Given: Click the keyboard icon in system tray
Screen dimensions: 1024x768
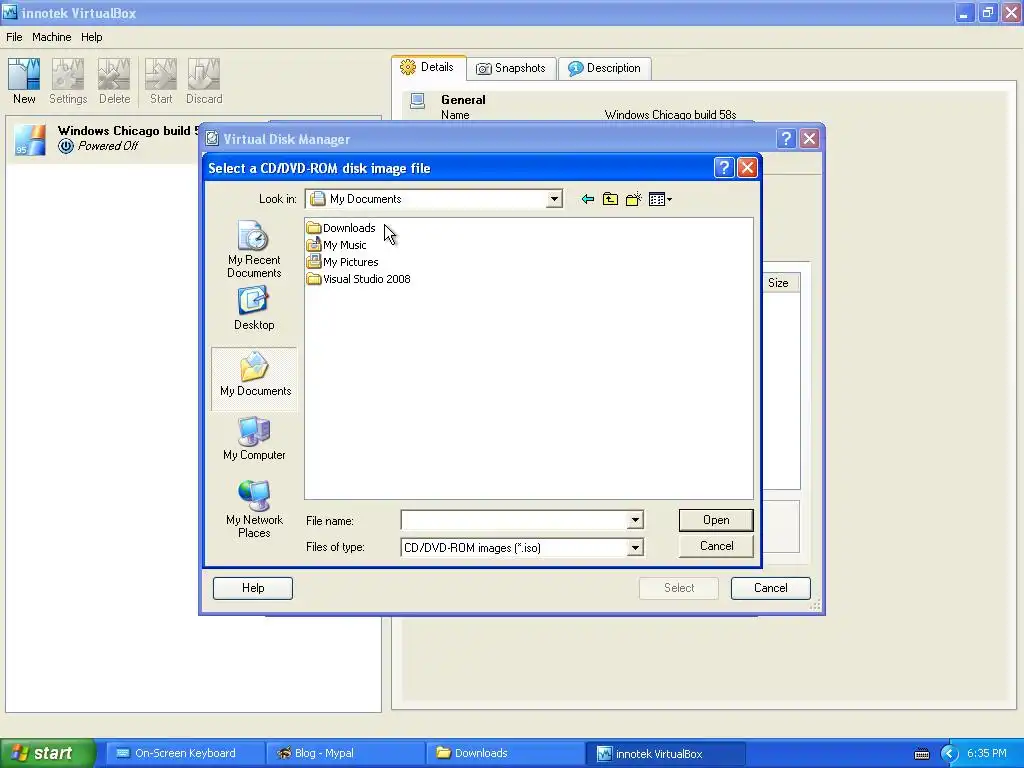Looking at the screenshot, I should tap(921, 754).
